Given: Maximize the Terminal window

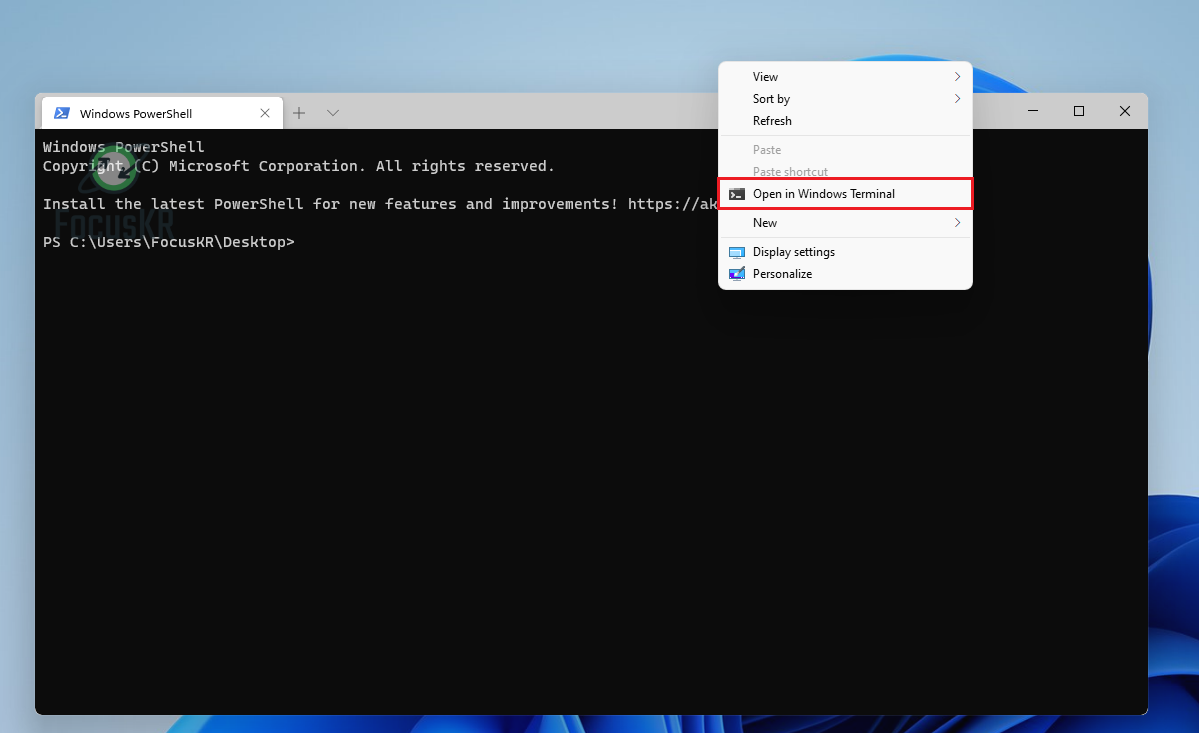Looking at the screenshot, I should point(1078,111).
